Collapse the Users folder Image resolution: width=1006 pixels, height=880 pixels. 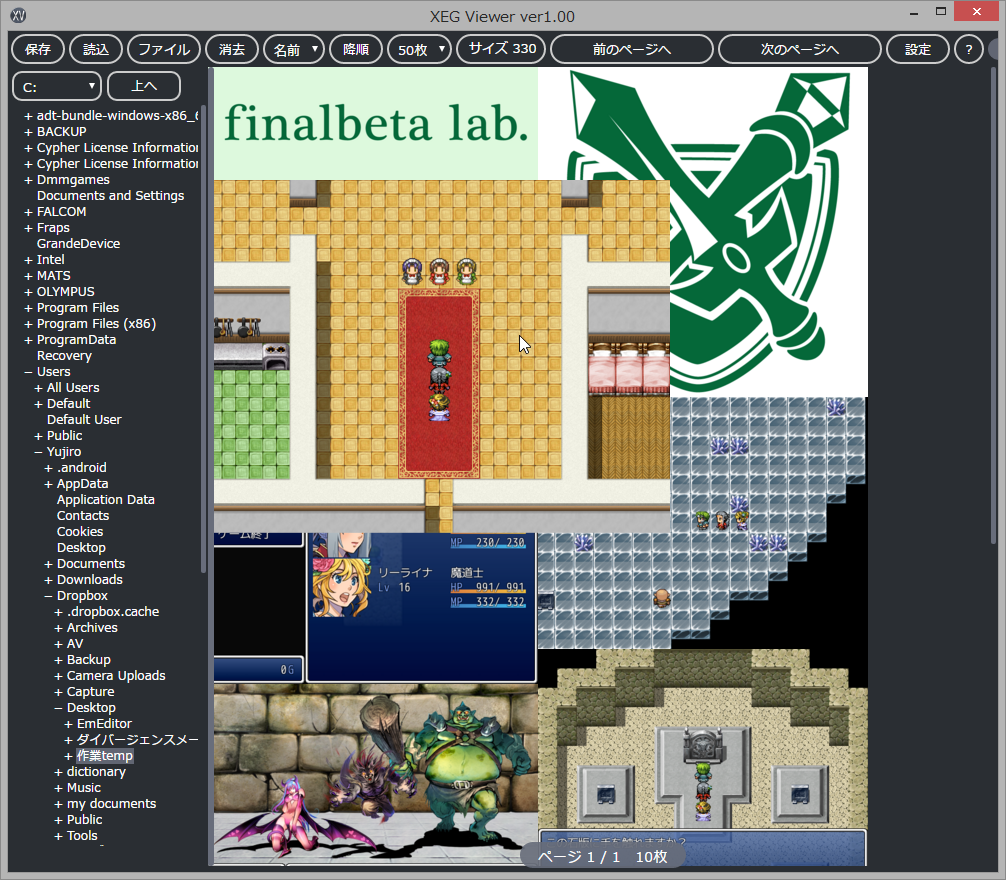click(x=28, y=372)
